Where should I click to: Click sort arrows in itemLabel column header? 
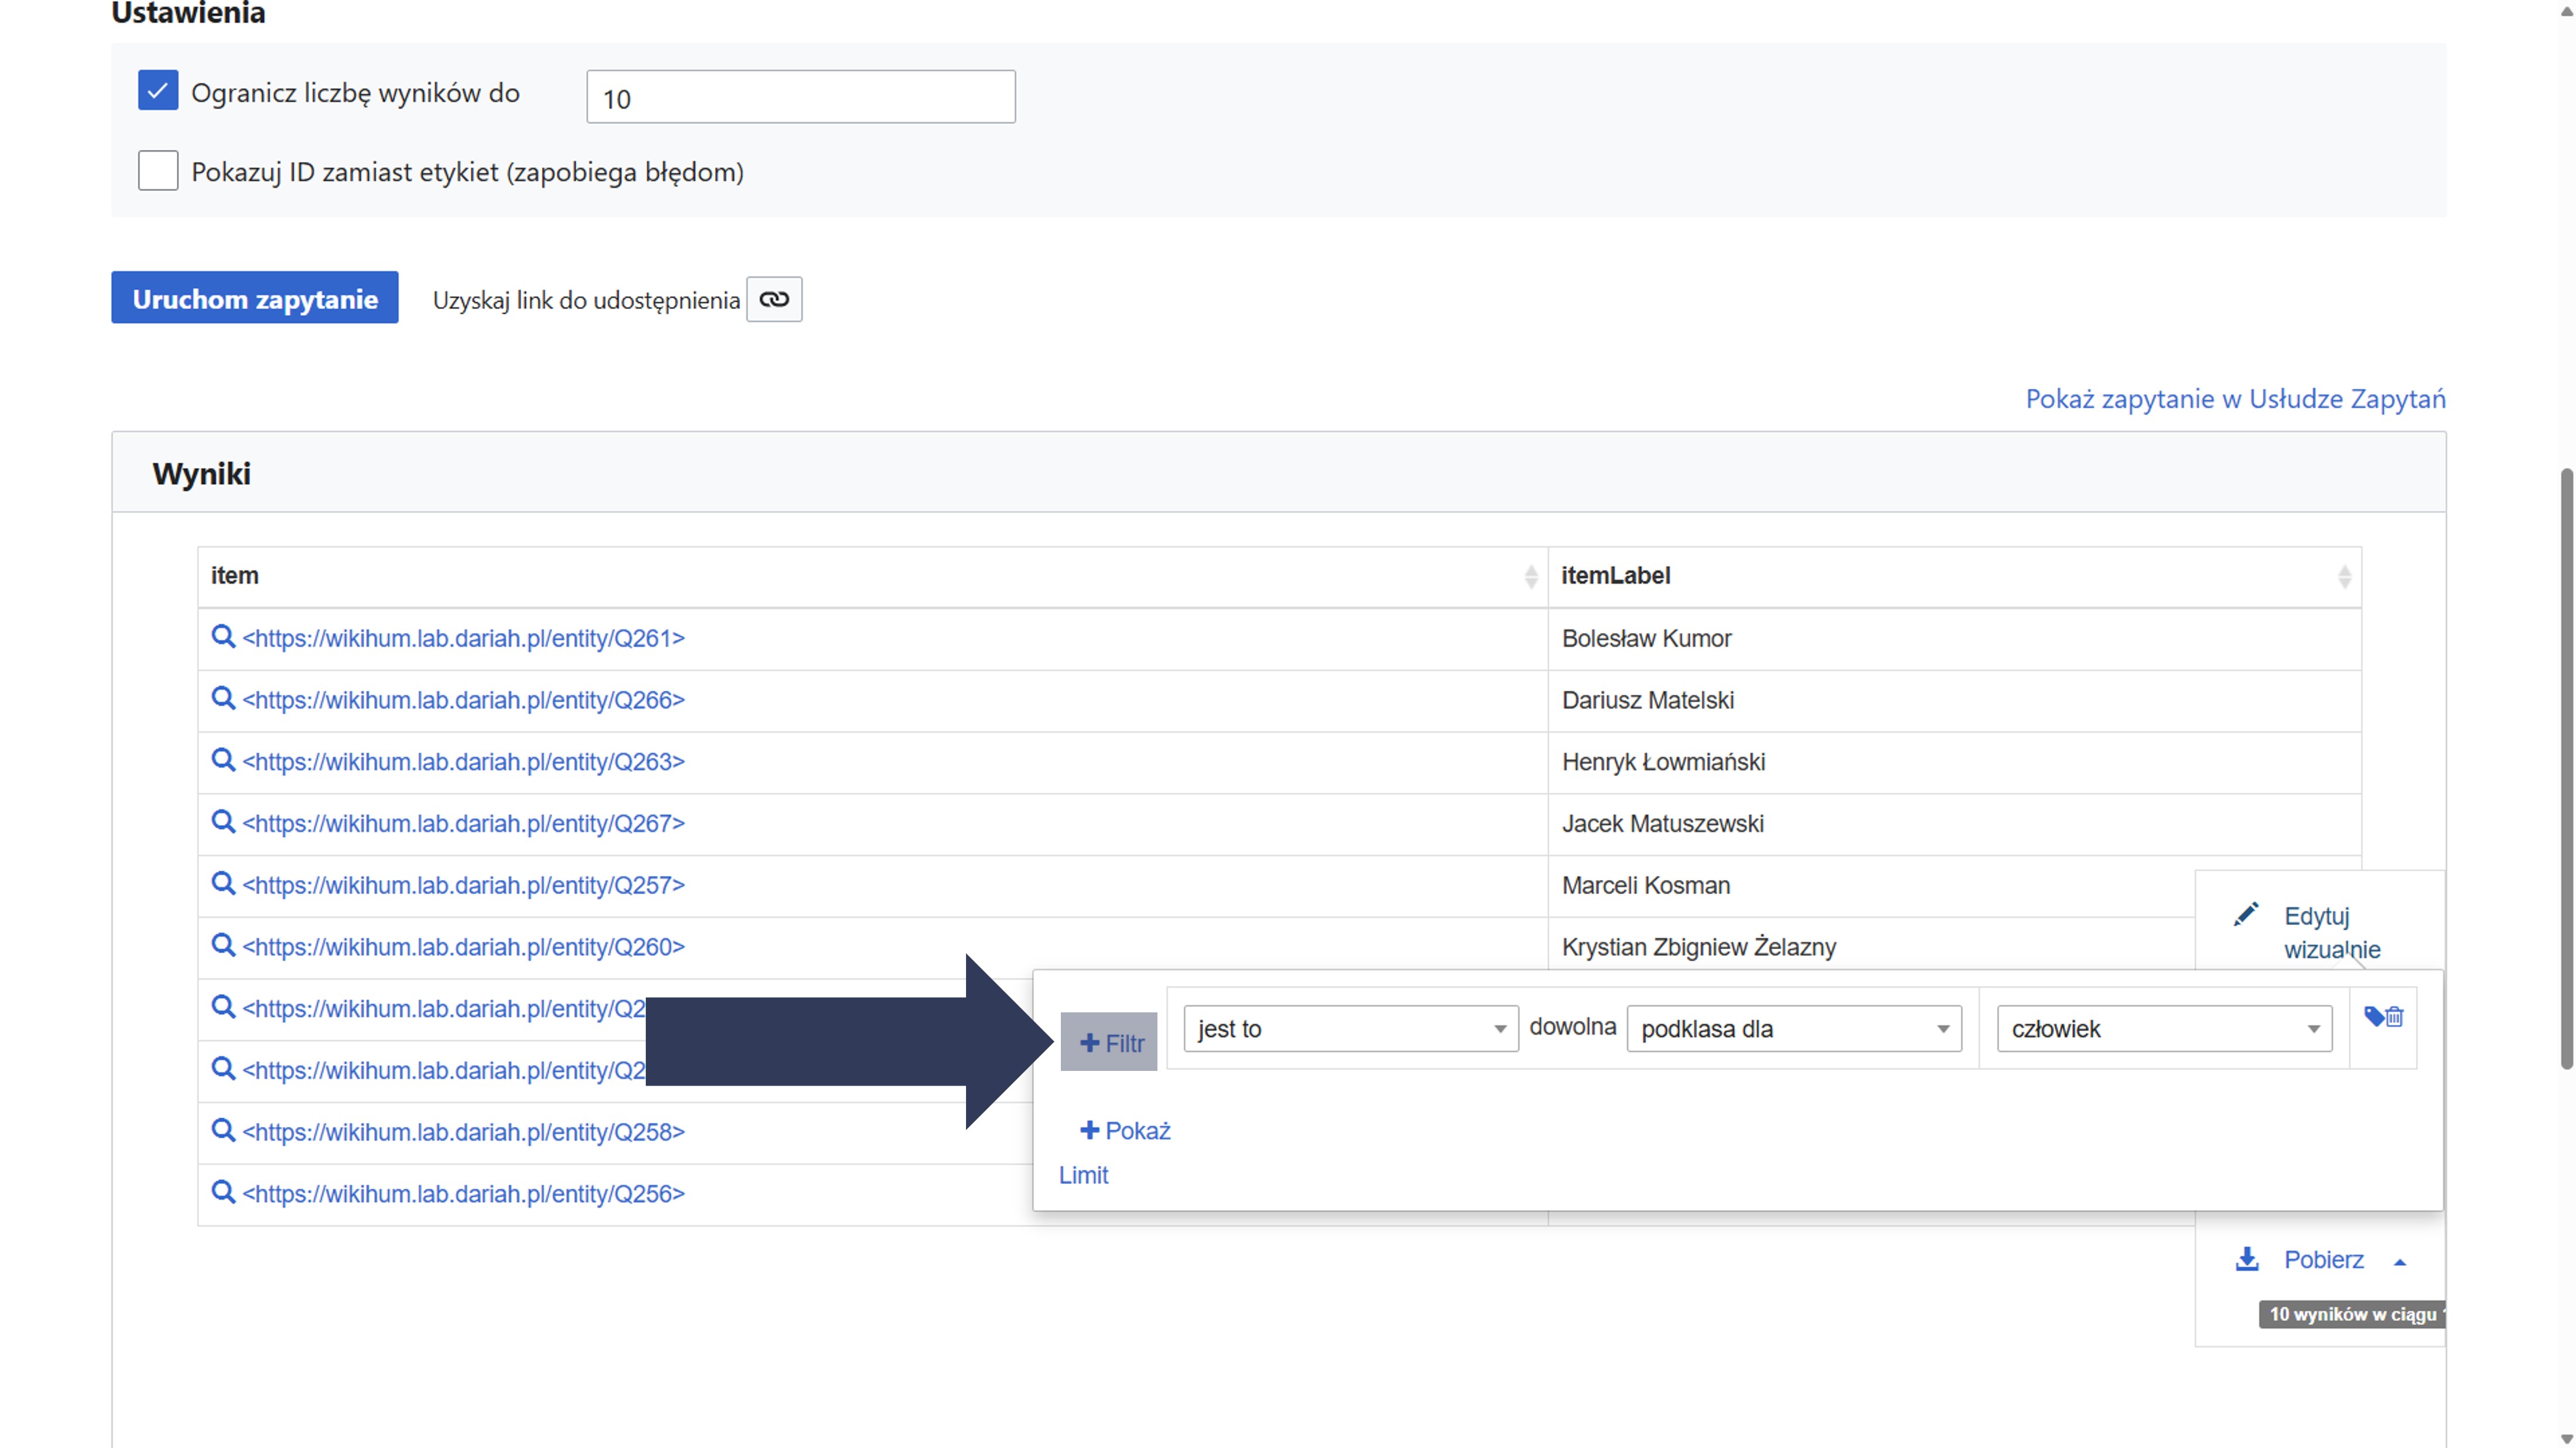(x=2344, y=576)
